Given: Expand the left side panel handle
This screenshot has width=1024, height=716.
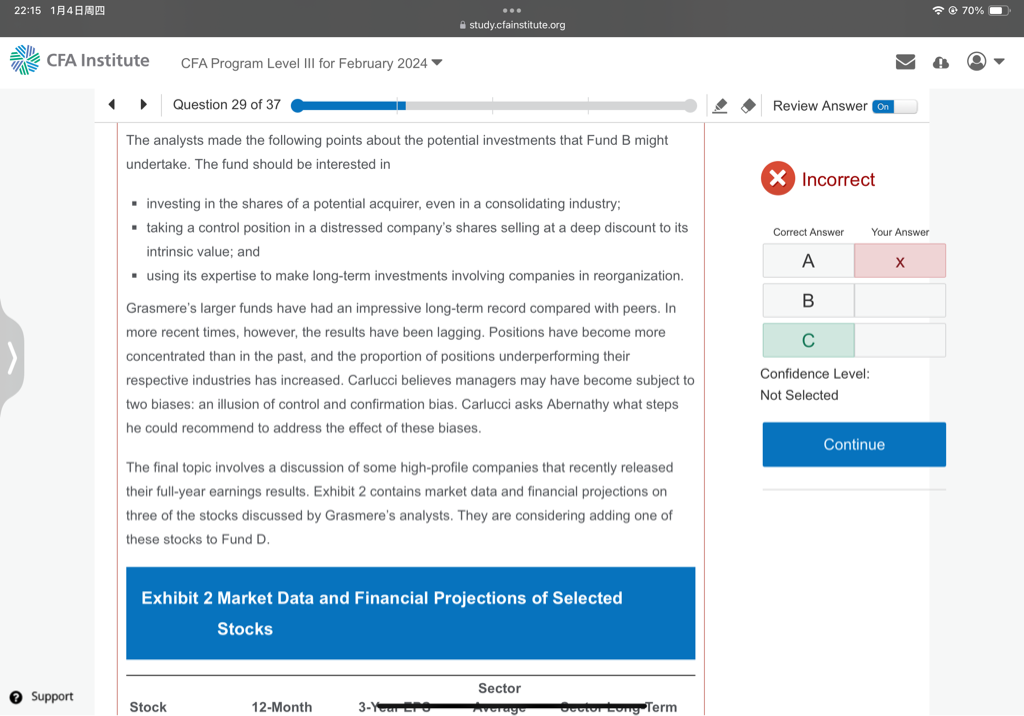Looking at the screenshot, I should tap(12, 357).
